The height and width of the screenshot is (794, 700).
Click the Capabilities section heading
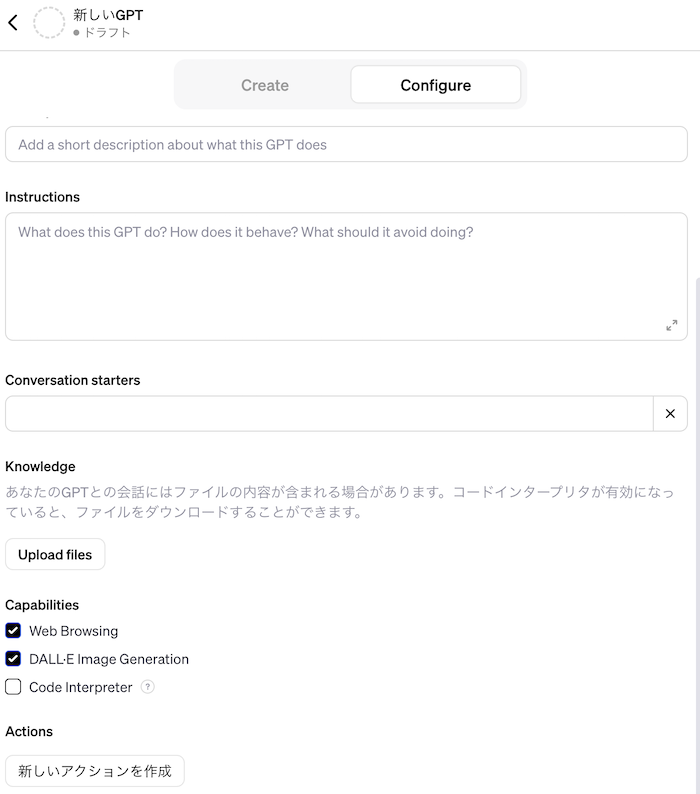coord(42,605)
